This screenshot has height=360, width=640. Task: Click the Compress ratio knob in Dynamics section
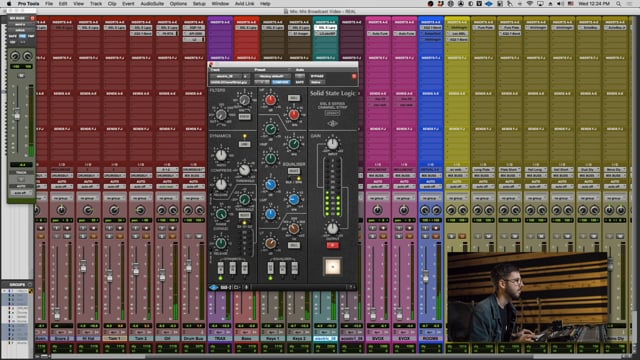(x=221, y=155)
